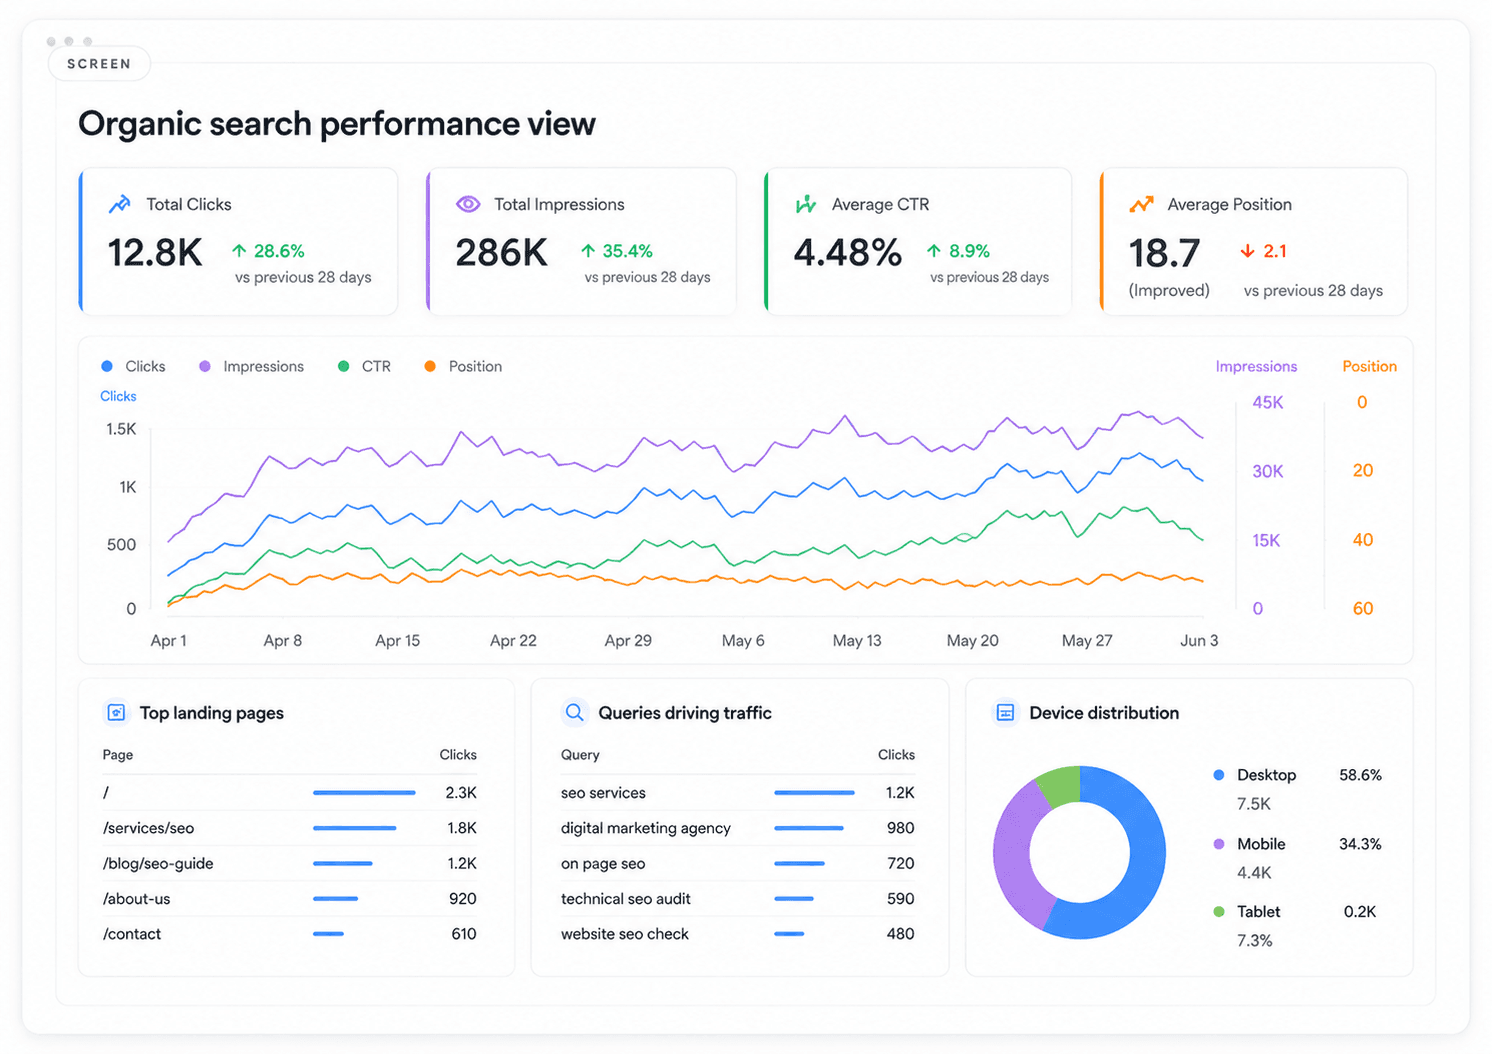Click the 2.3K clicks value for homepage
The width and height of the screenshot is (1492, 1054).
(x=461, y=792)
